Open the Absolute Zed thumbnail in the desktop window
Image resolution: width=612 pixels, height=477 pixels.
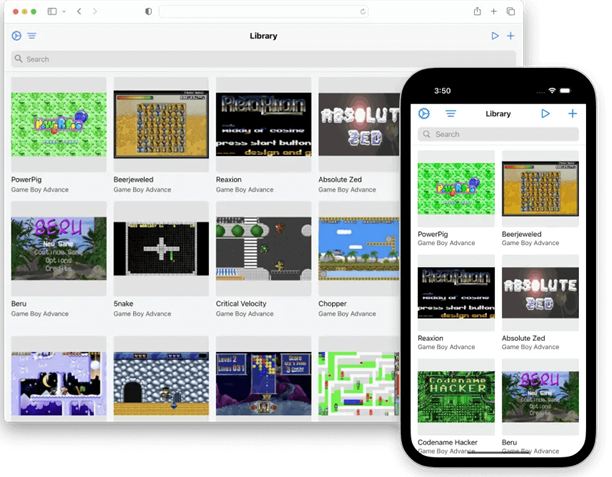(x=359, y=125)
